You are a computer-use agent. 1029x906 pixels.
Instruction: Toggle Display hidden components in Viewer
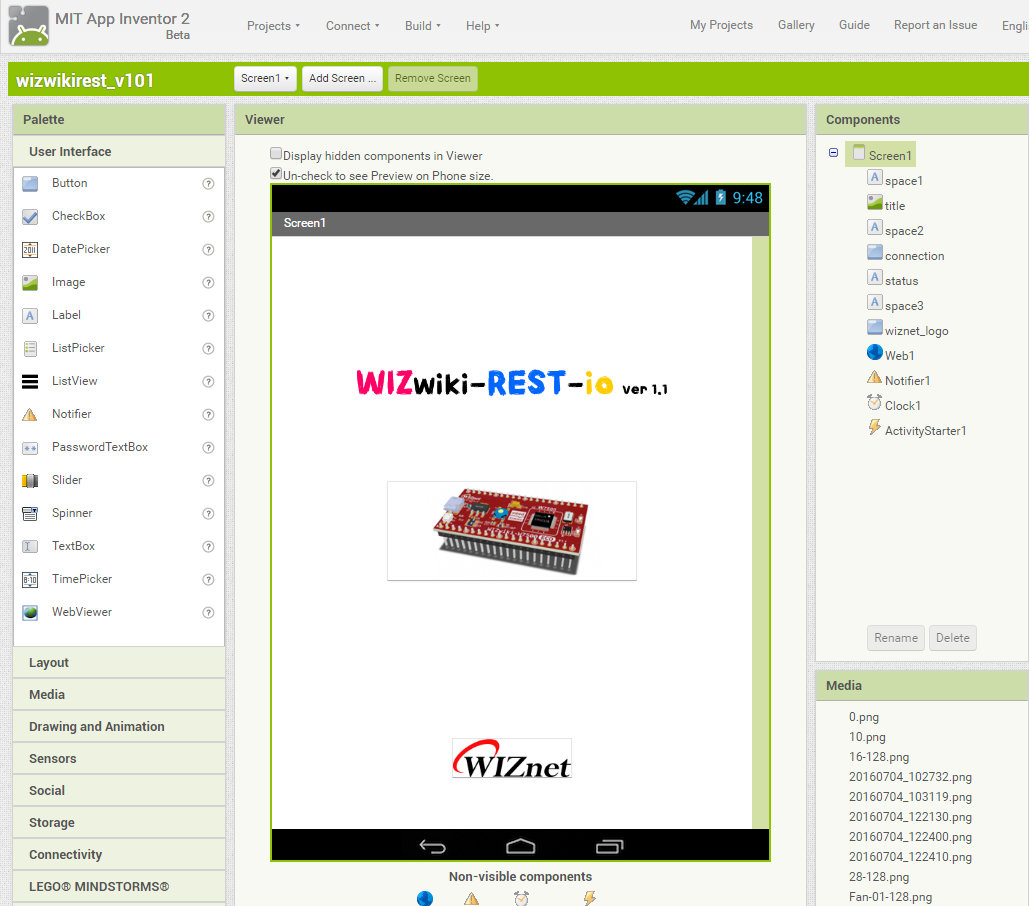coord(276,154)
